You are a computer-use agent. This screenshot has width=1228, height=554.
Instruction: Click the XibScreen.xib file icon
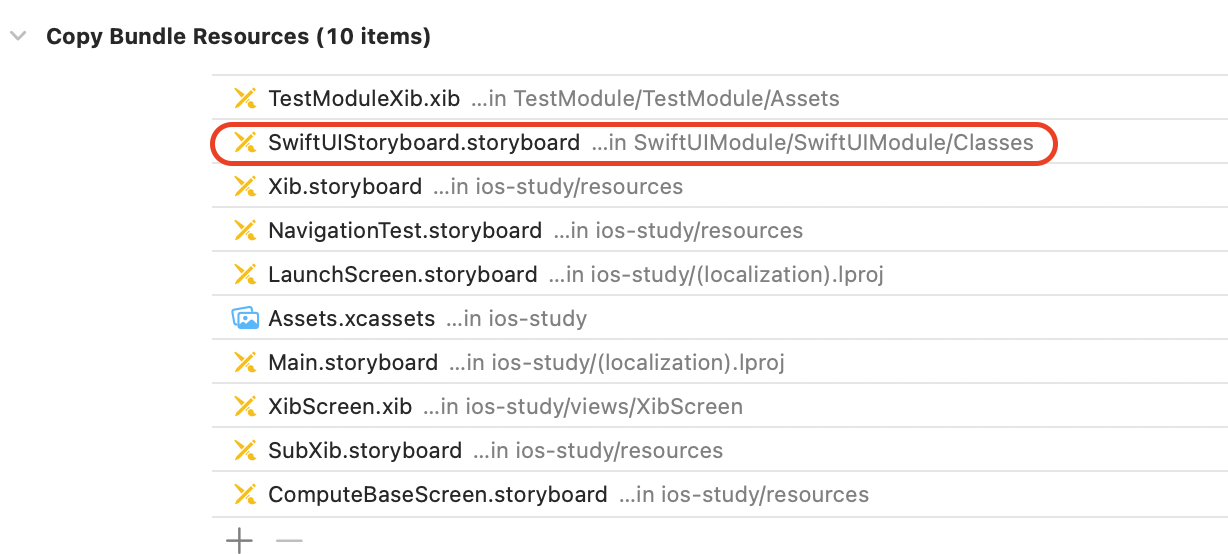[245, 406]
